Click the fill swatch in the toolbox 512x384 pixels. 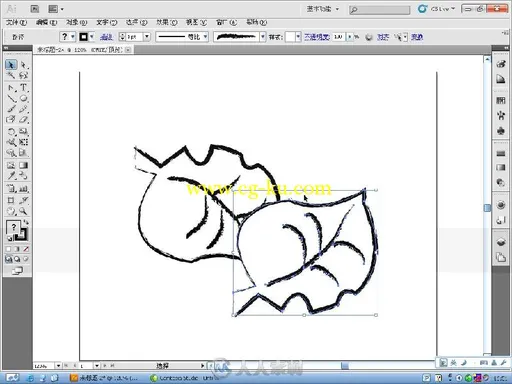click(x=13, y=227)
